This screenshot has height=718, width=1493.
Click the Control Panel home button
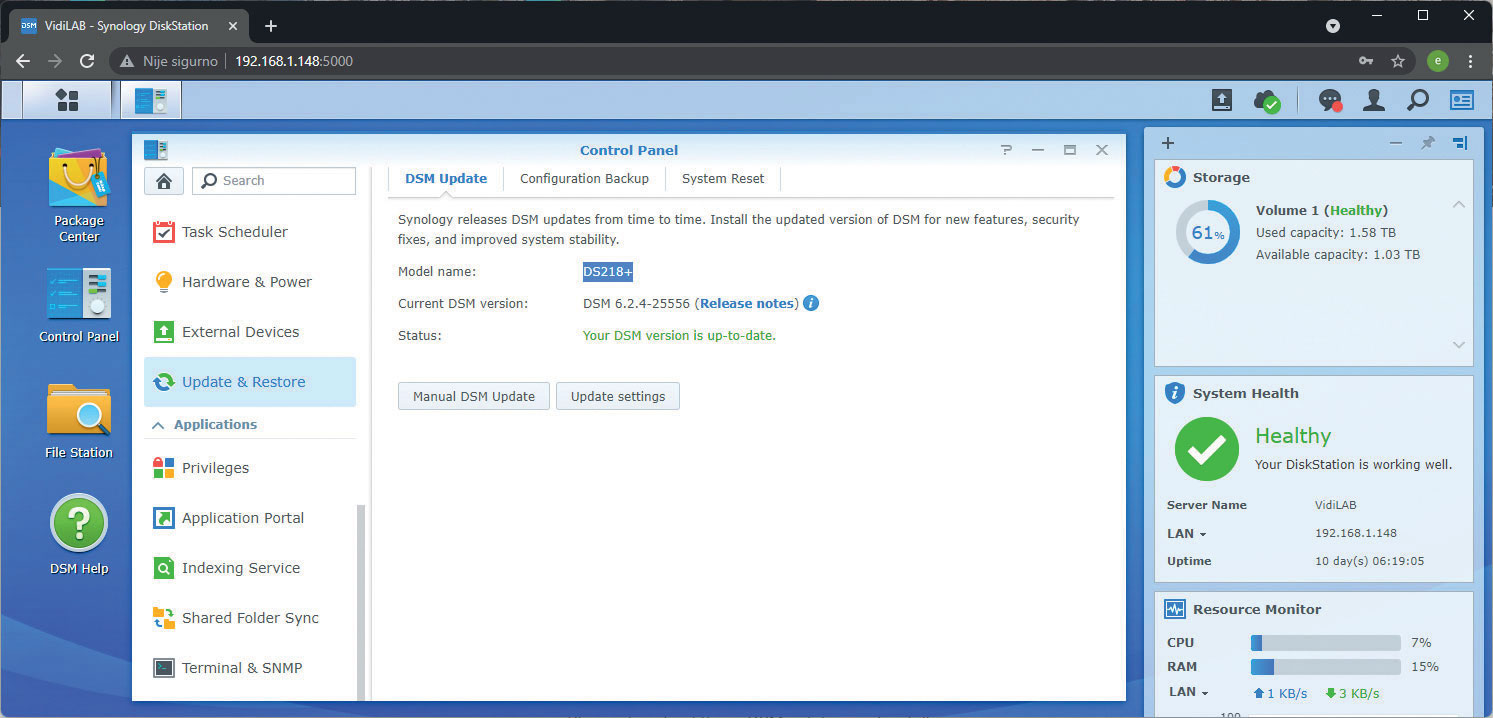(164, 181)
